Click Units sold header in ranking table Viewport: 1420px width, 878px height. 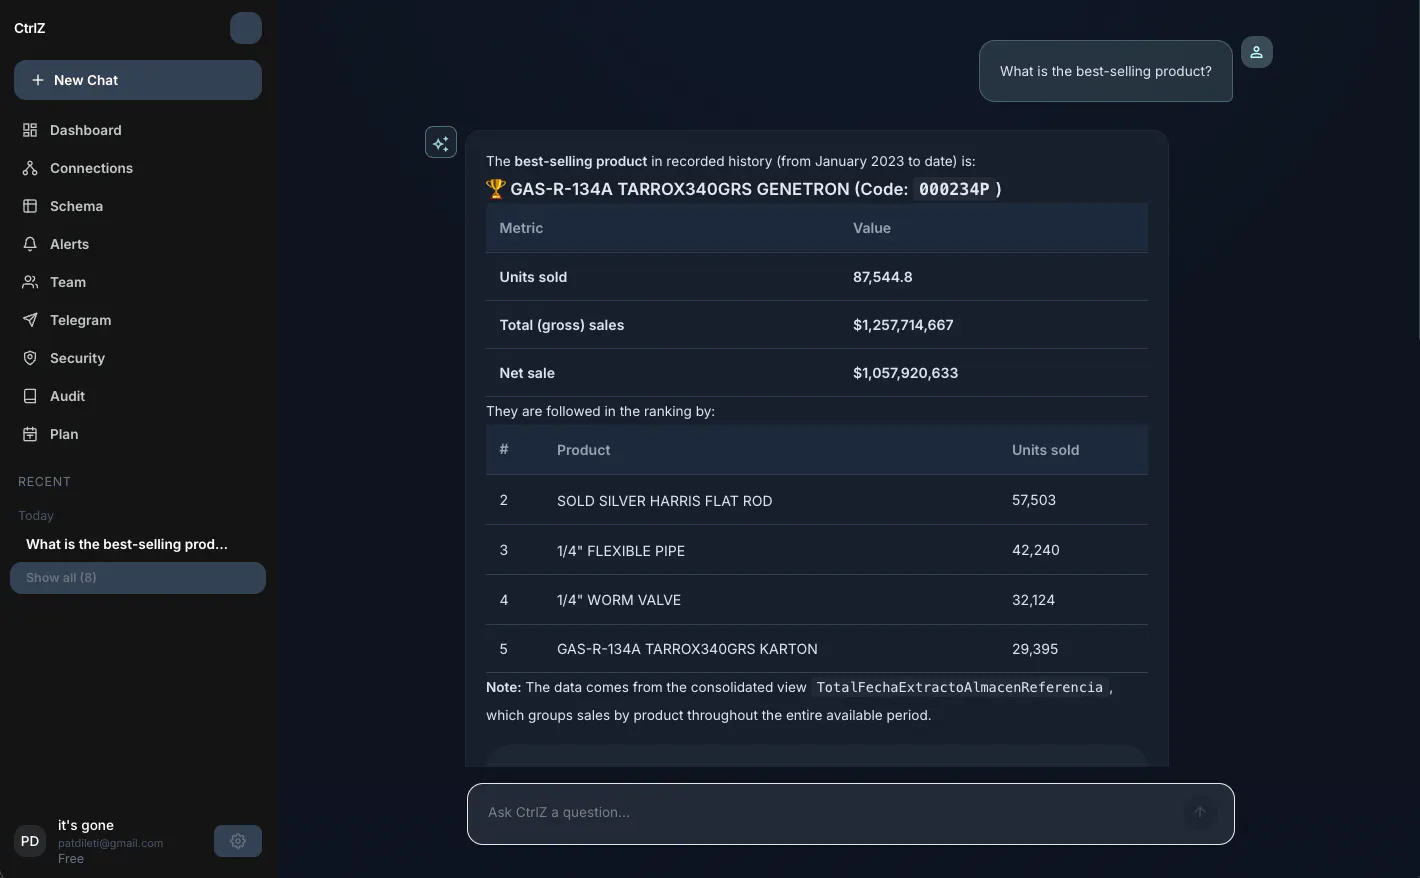point(1045,450)
